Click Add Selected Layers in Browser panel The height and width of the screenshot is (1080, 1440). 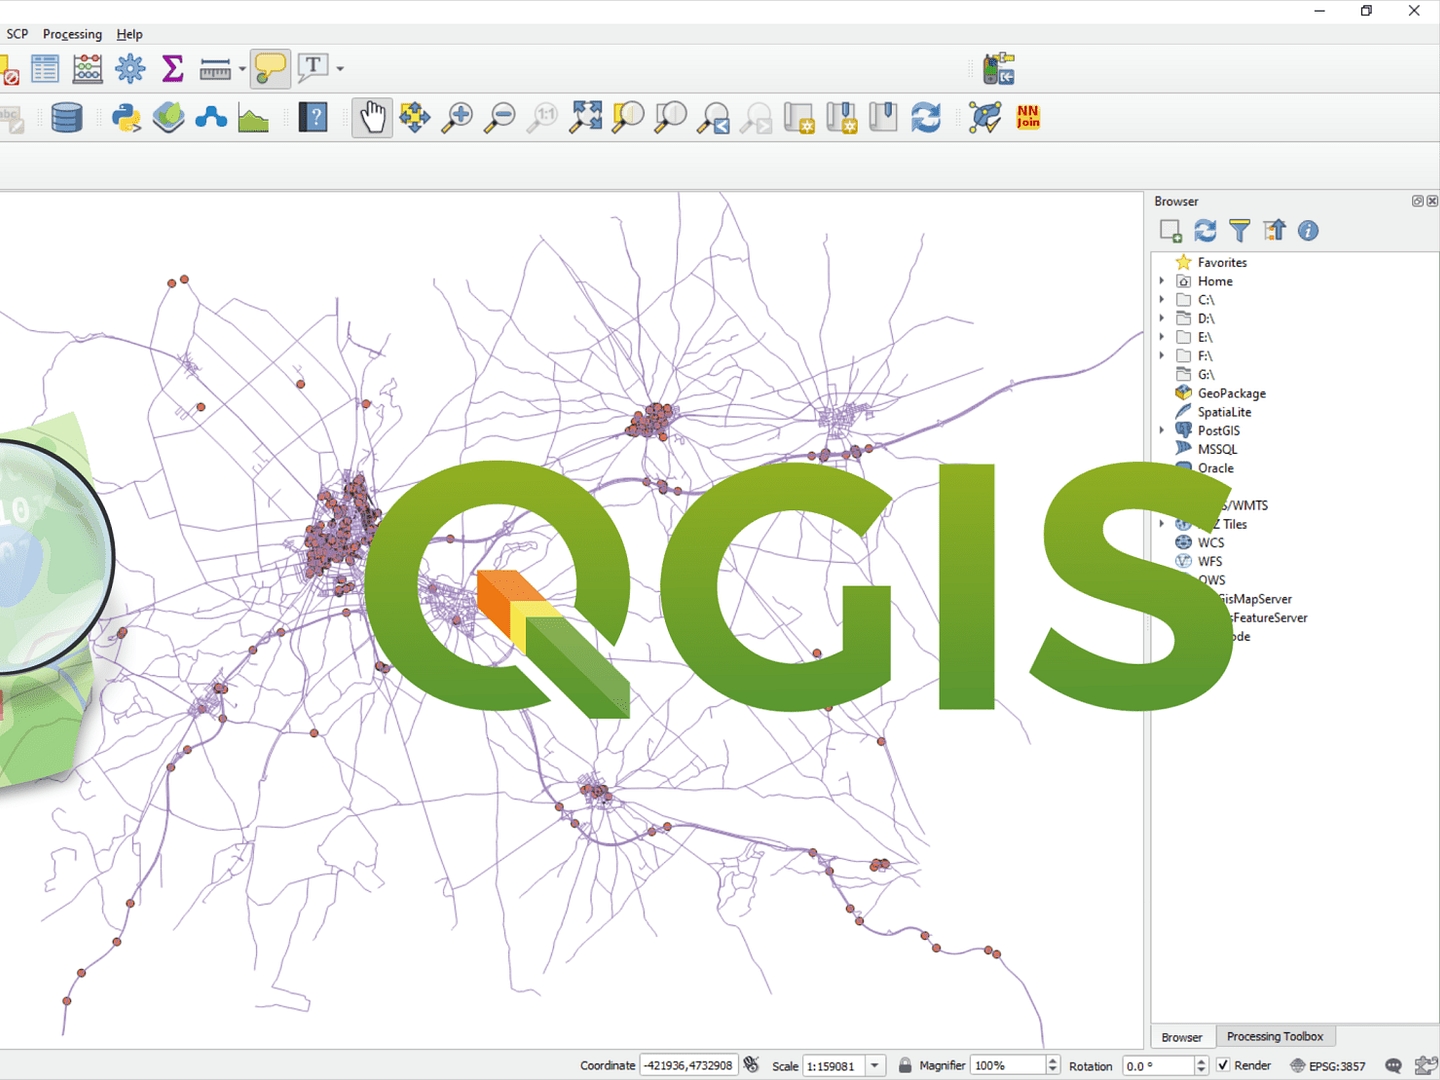point(1170,231)
